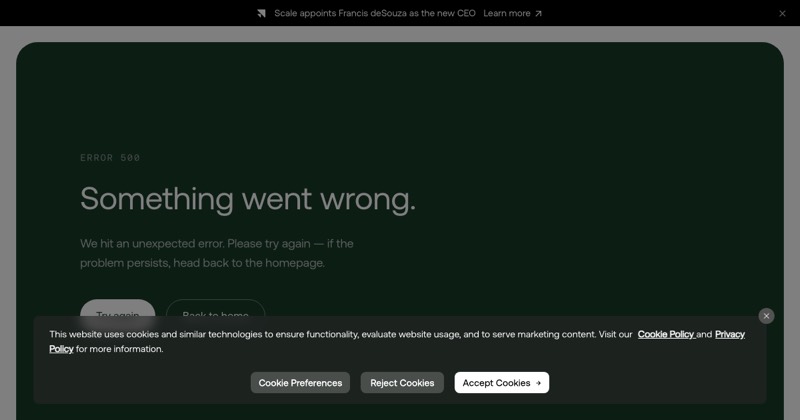This screenshot has width=800, height=420.
Task: Open the Cookie Policy link
Action: pos(666,334)
